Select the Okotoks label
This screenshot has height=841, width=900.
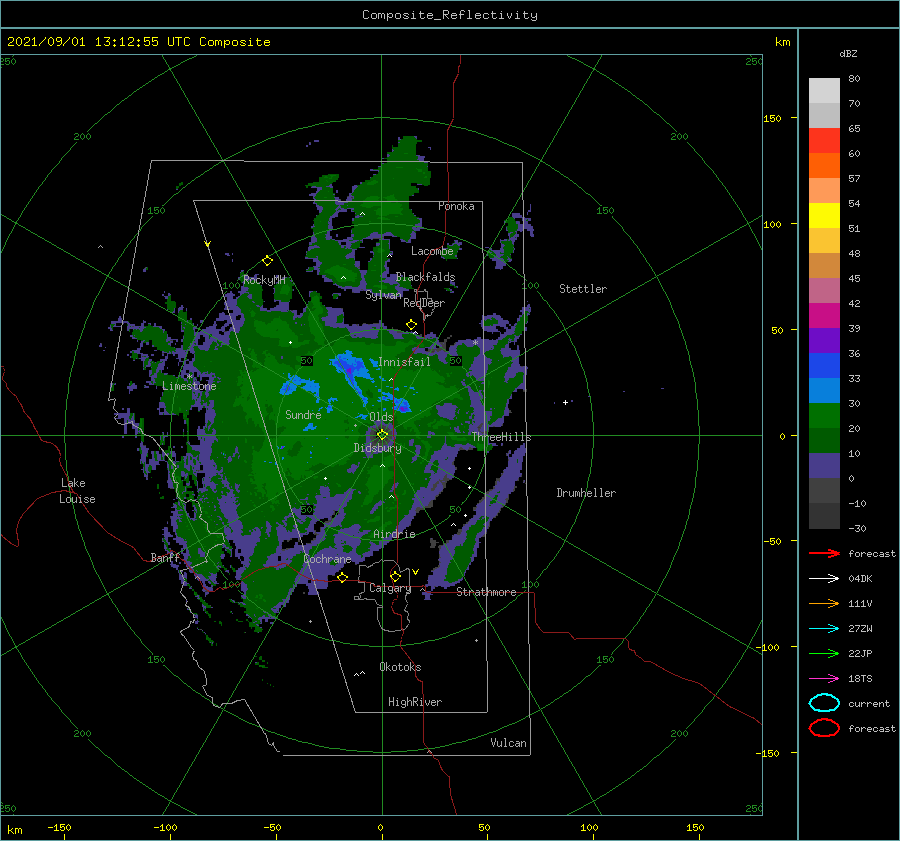point(400,667)
